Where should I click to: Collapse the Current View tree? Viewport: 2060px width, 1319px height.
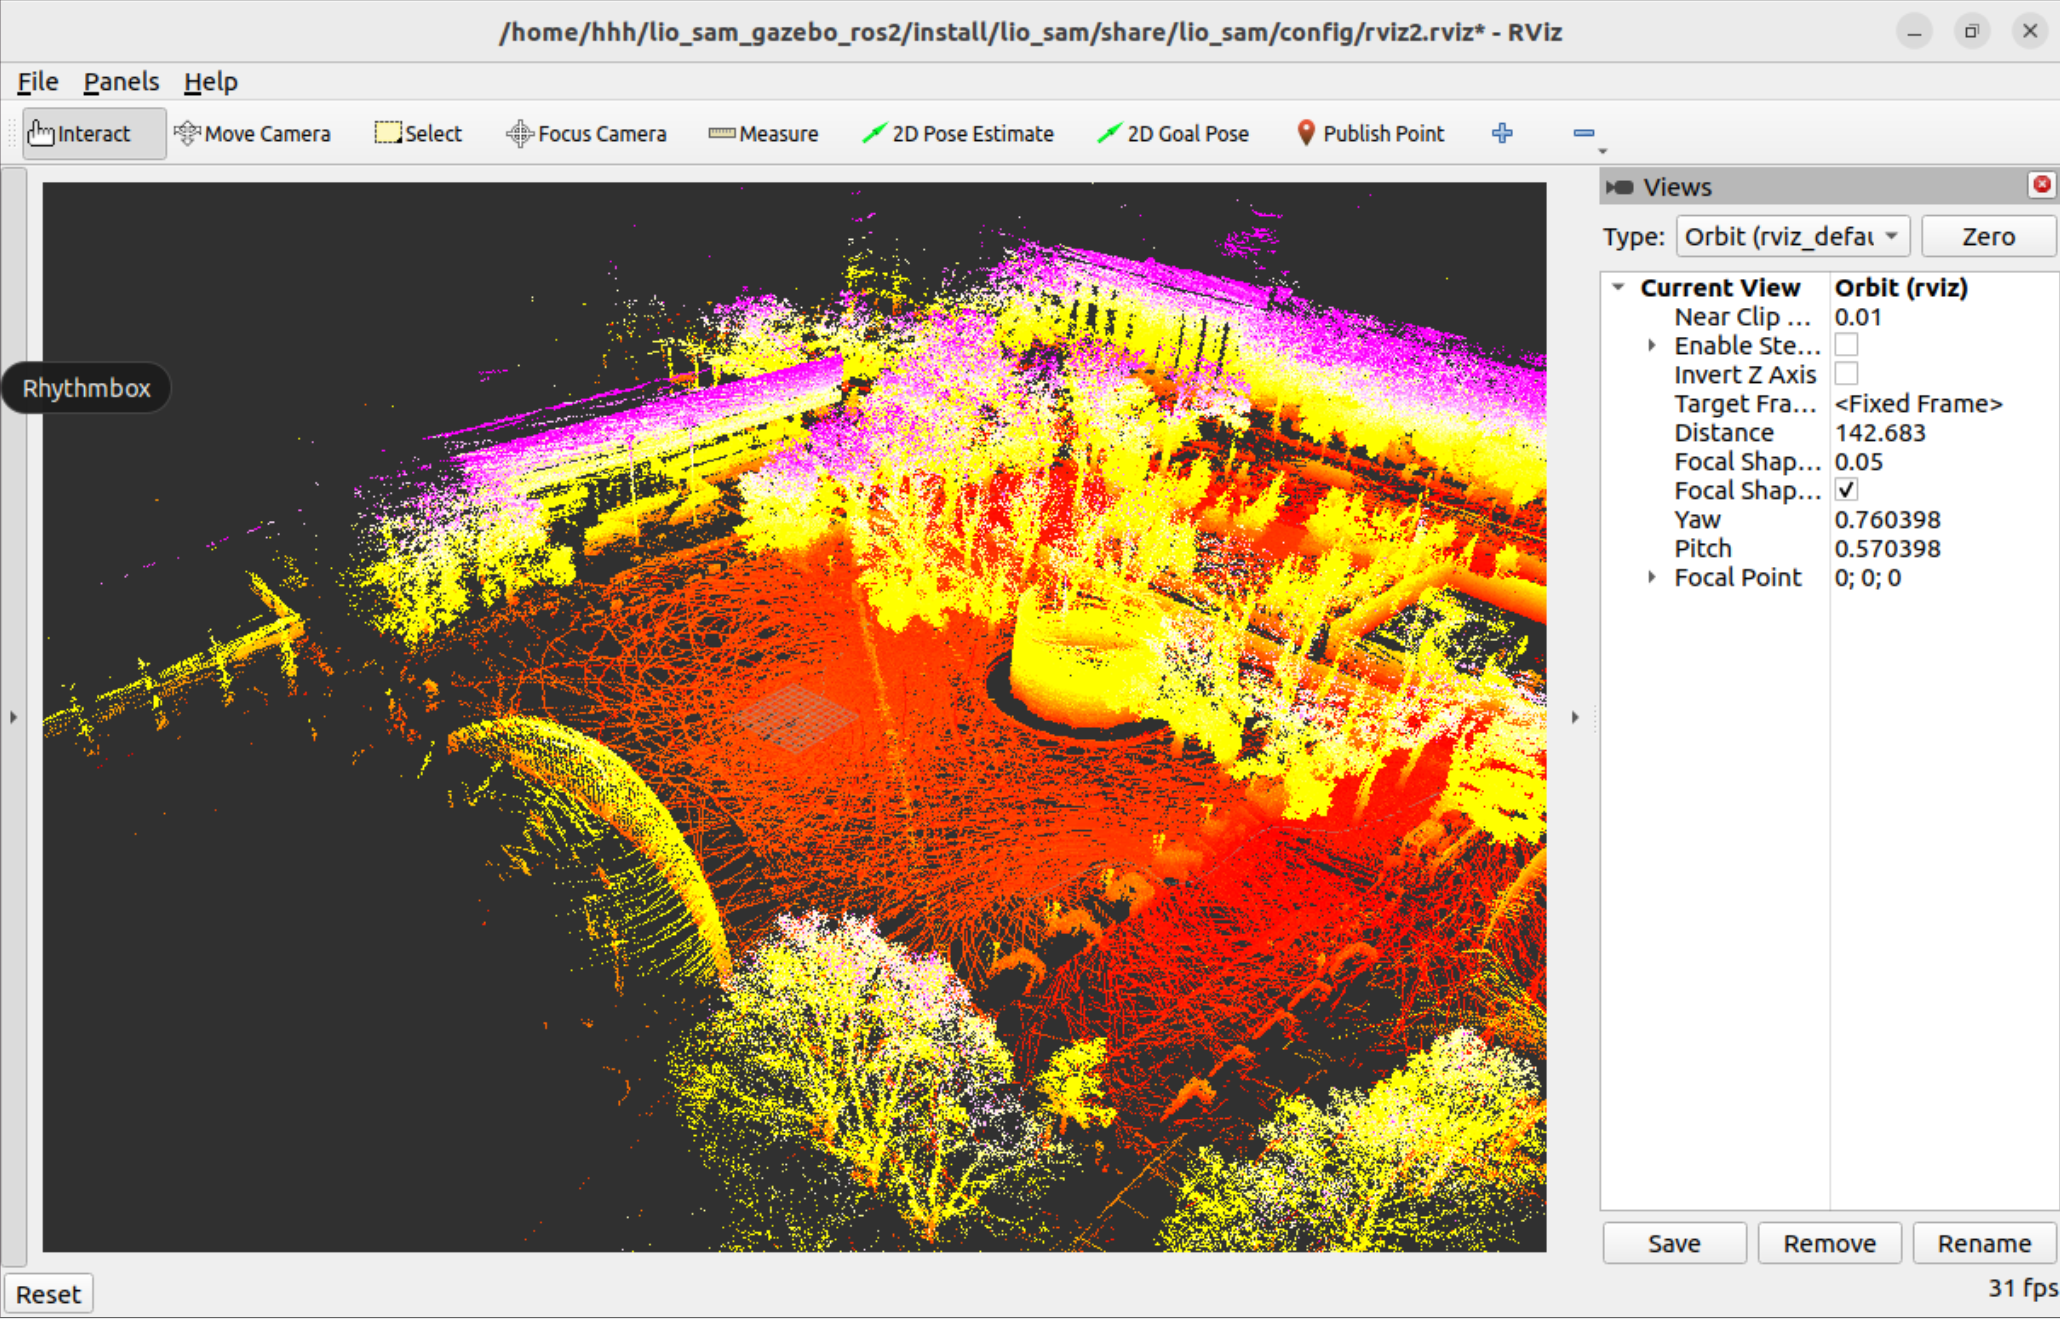tap(1618, 287)
